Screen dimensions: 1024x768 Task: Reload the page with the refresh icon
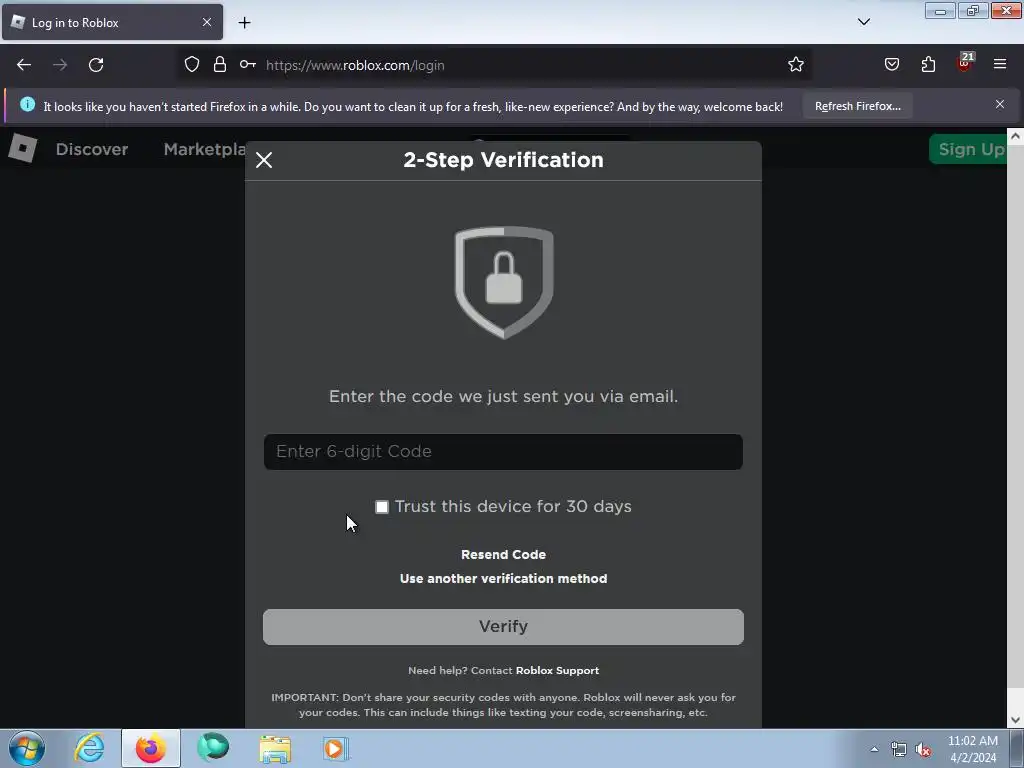(x=96, y=65)
